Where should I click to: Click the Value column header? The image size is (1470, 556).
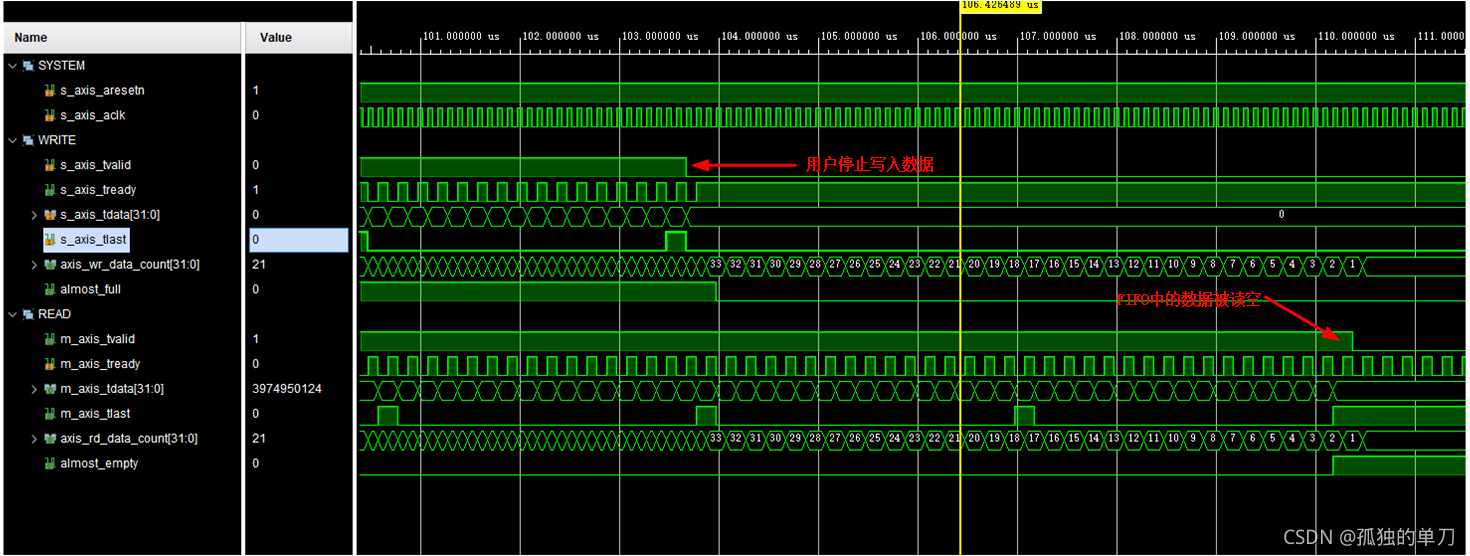(x=276, y=38)
